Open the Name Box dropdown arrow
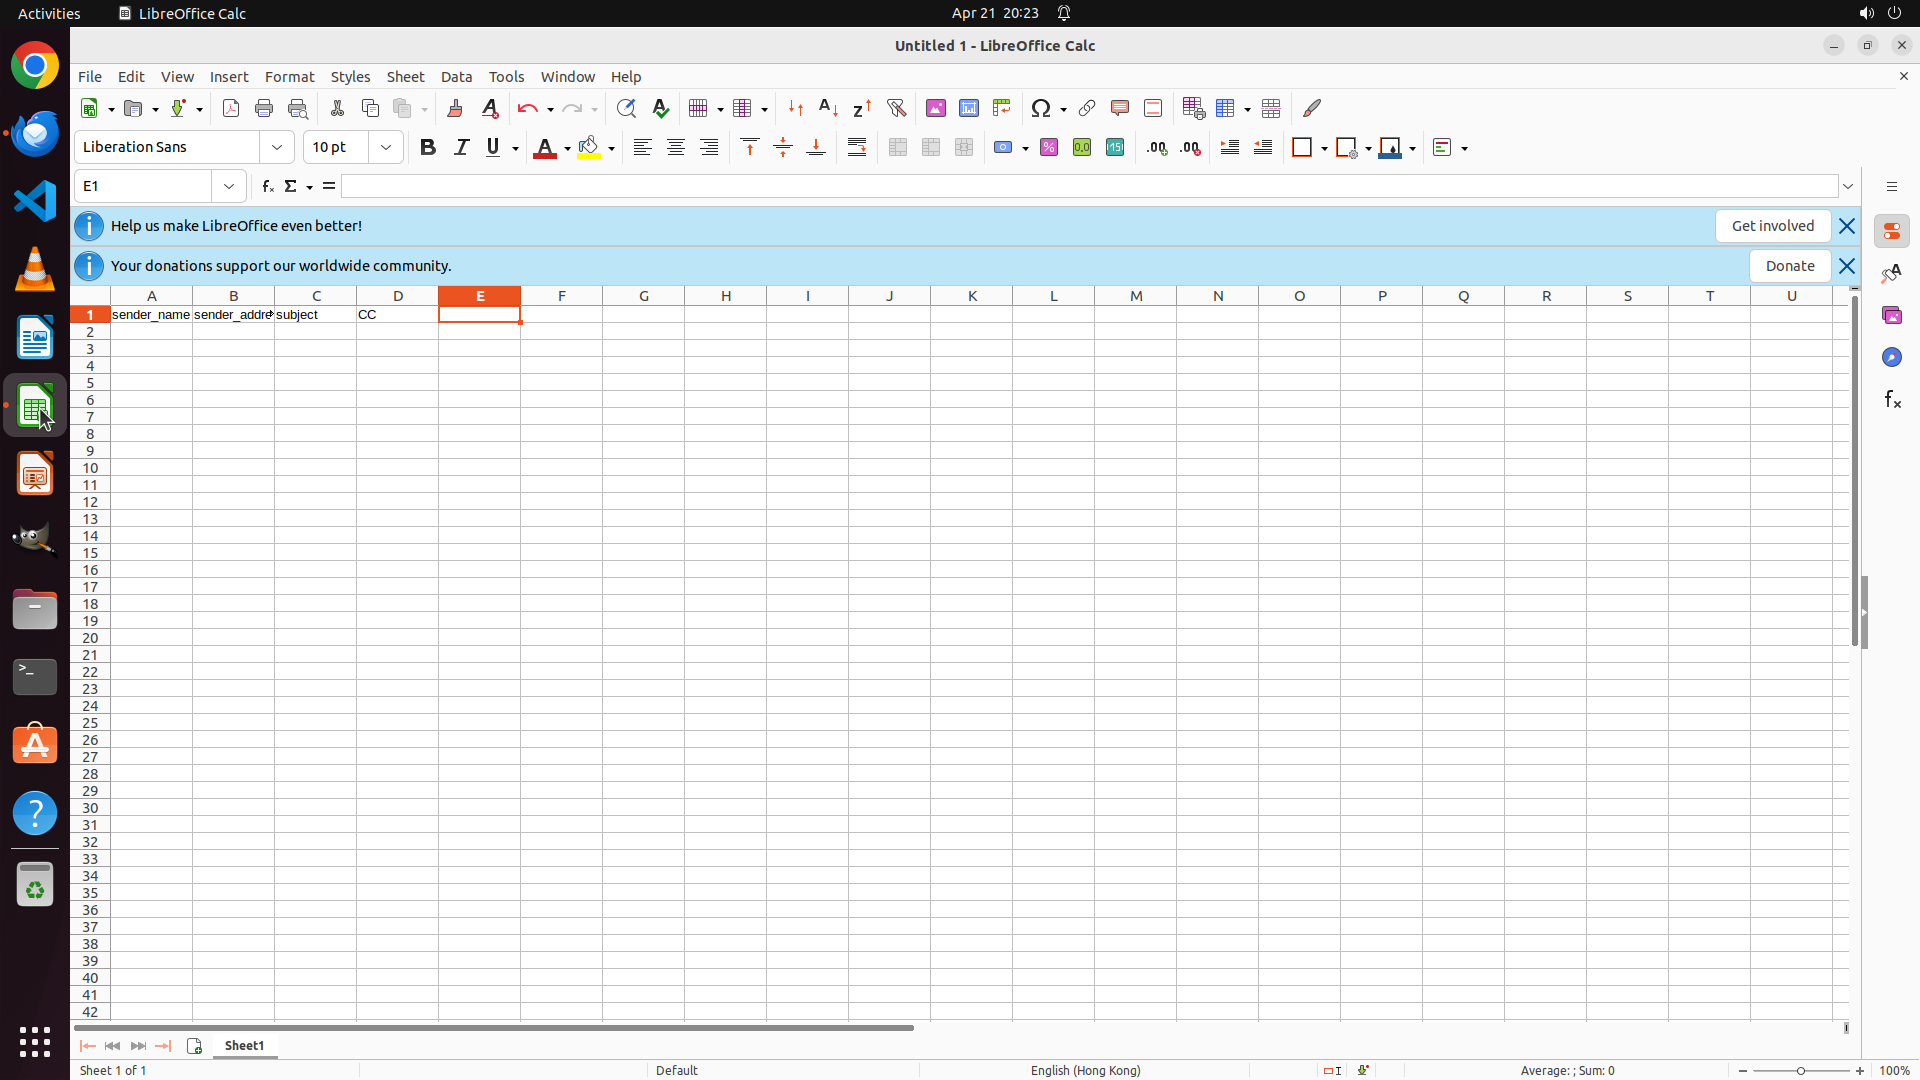The image size is (1920, 1080). point(229,186)
